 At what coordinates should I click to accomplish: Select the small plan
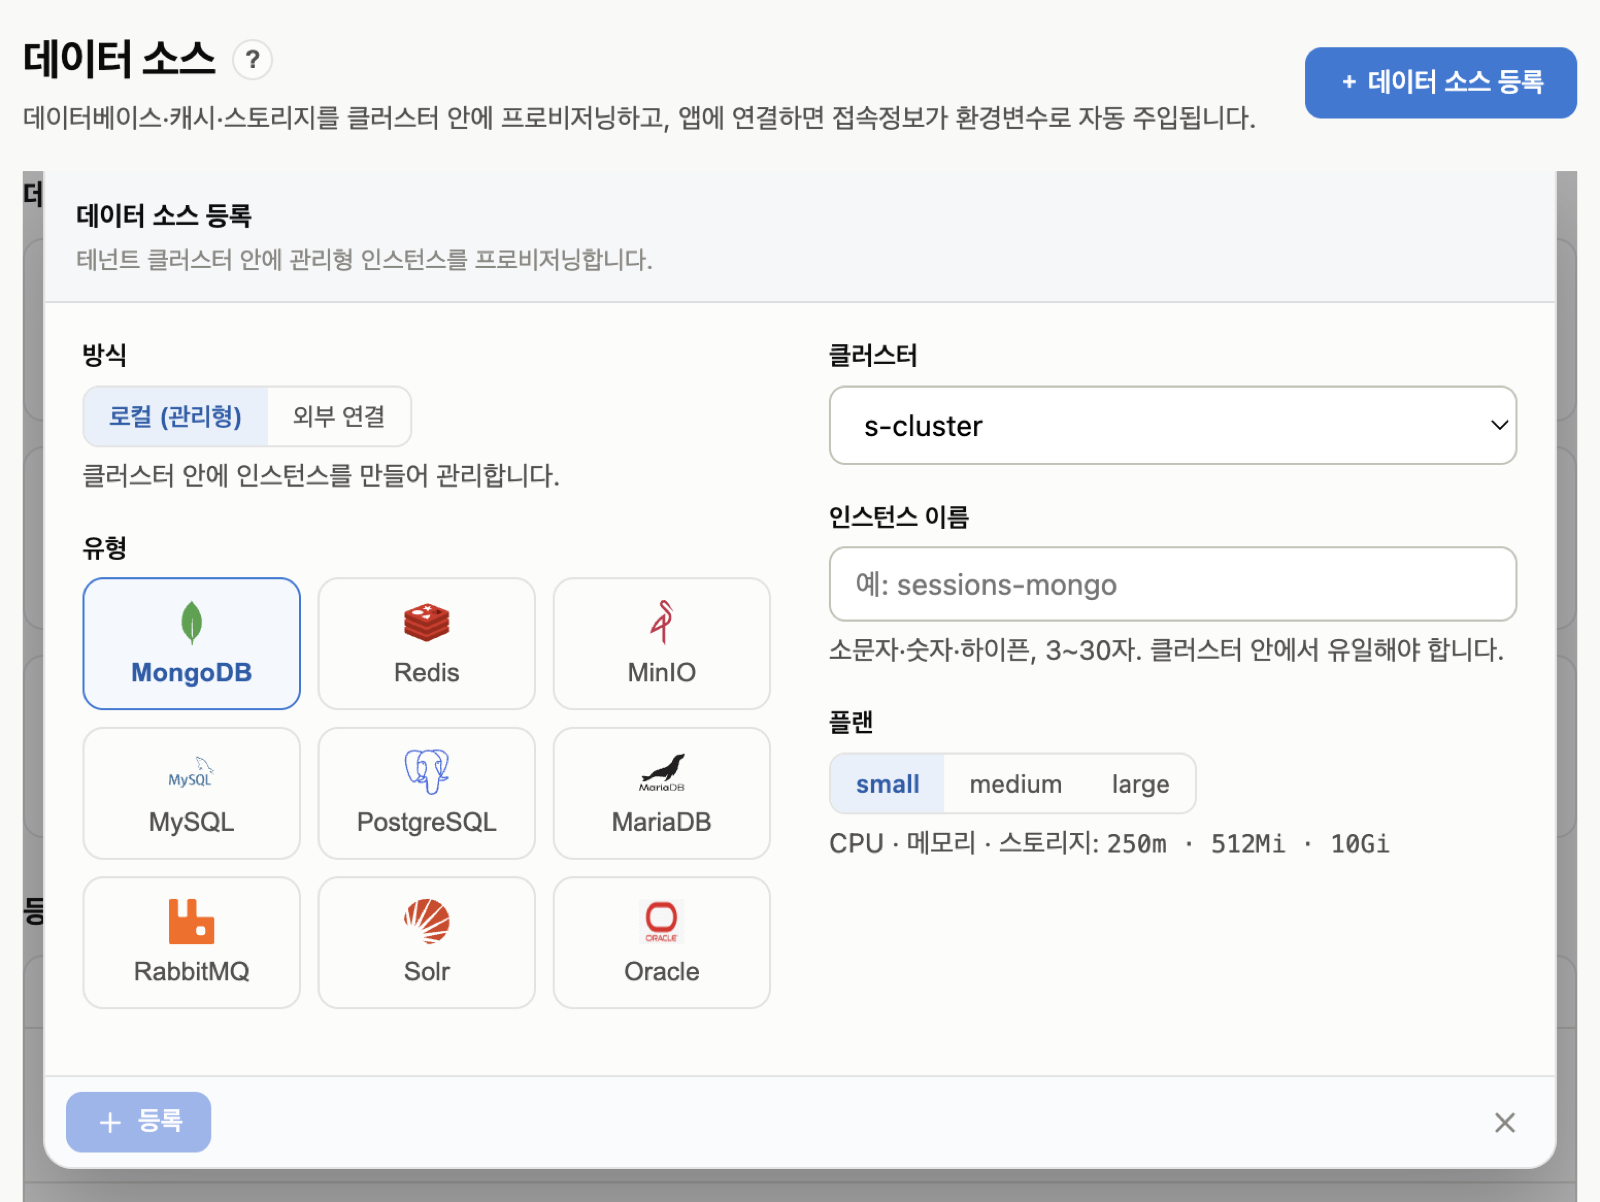[x=887, y=784]
